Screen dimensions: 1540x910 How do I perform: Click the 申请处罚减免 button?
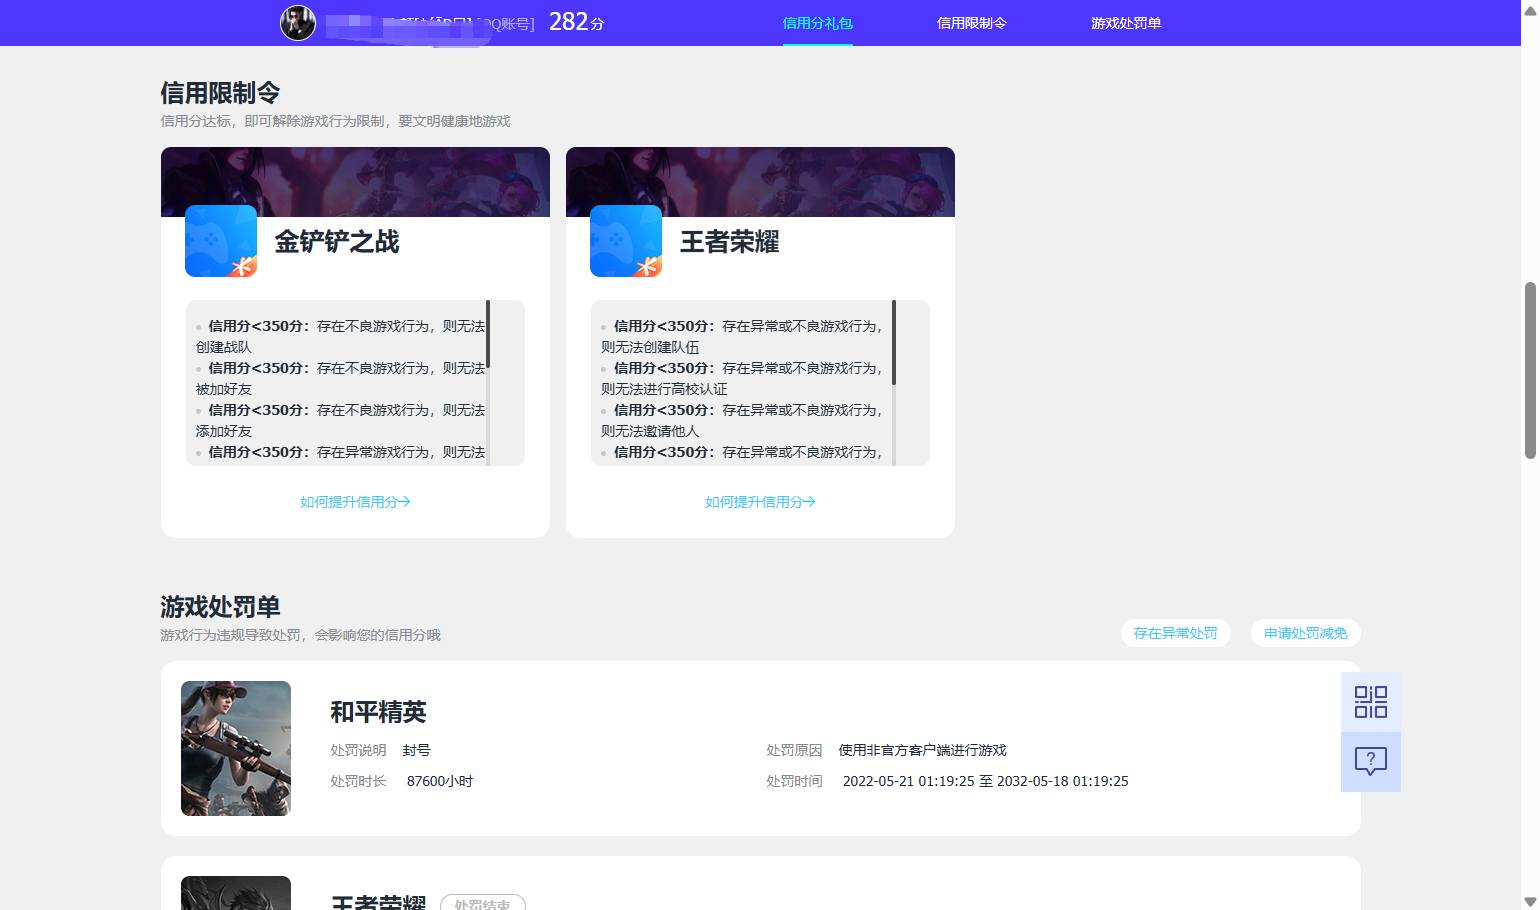coord(1306,633)
